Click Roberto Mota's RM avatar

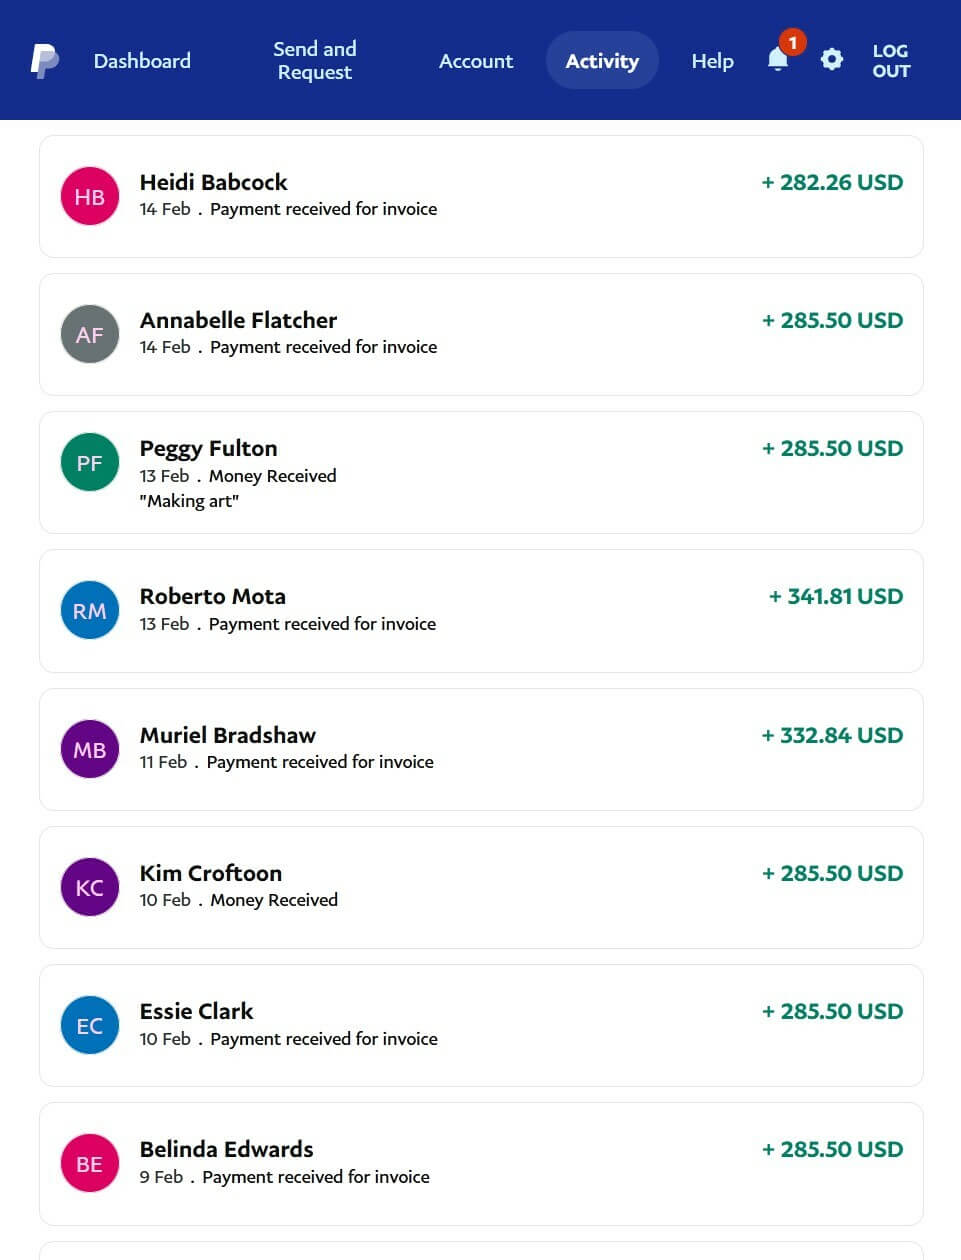[90, 610]
